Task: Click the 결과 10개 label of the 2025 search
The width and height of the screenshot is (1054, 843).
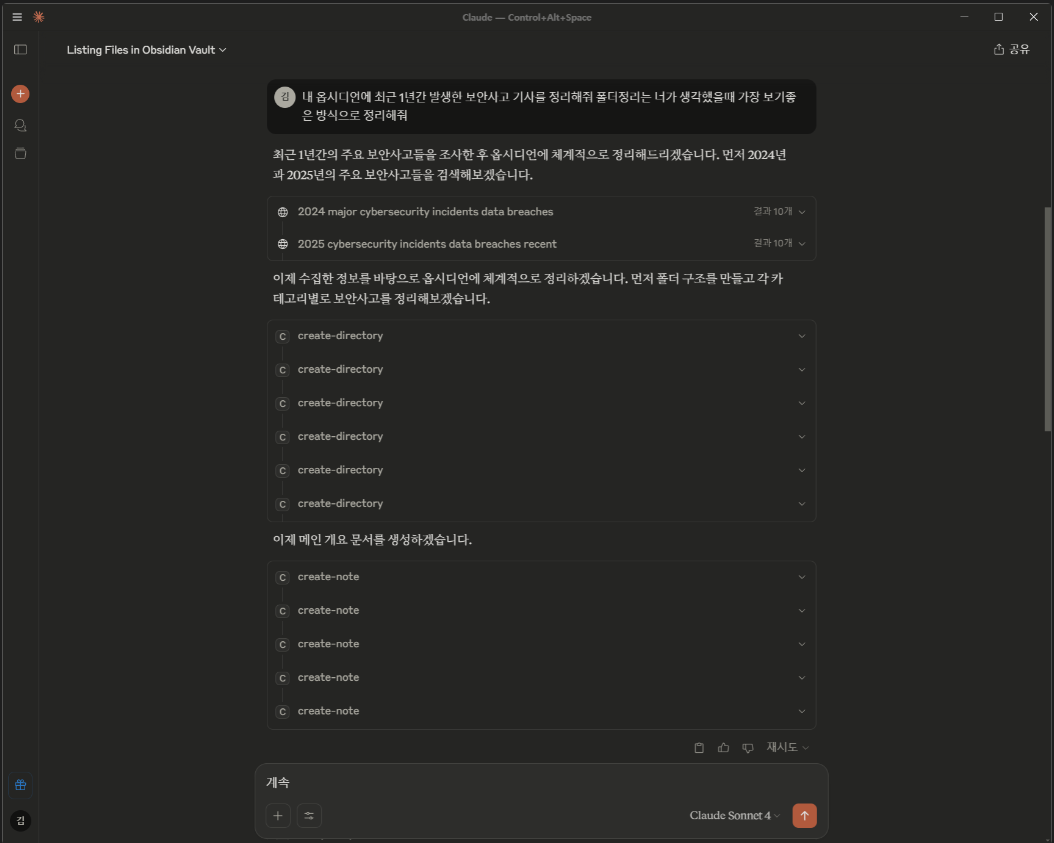Action: click(x=772, y=243)
